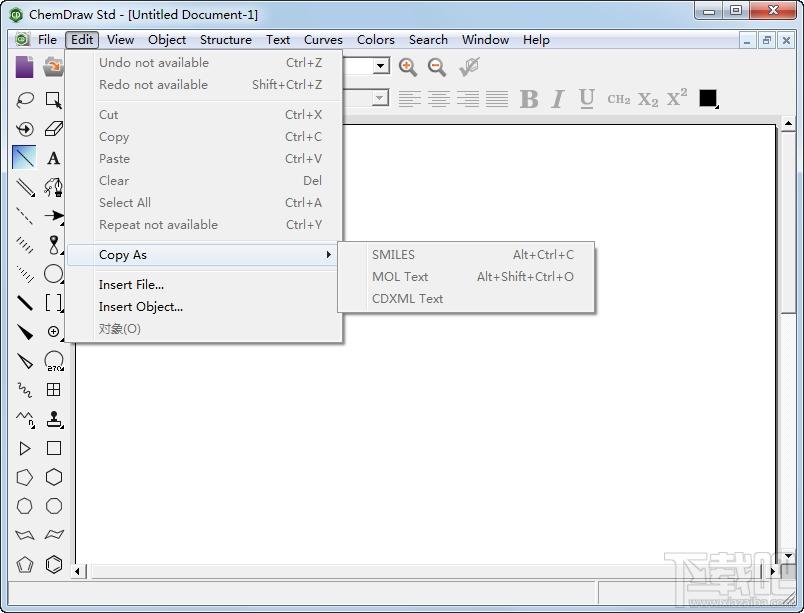Open the Structure menu
The image size is (804, 613).
(226, 39)
